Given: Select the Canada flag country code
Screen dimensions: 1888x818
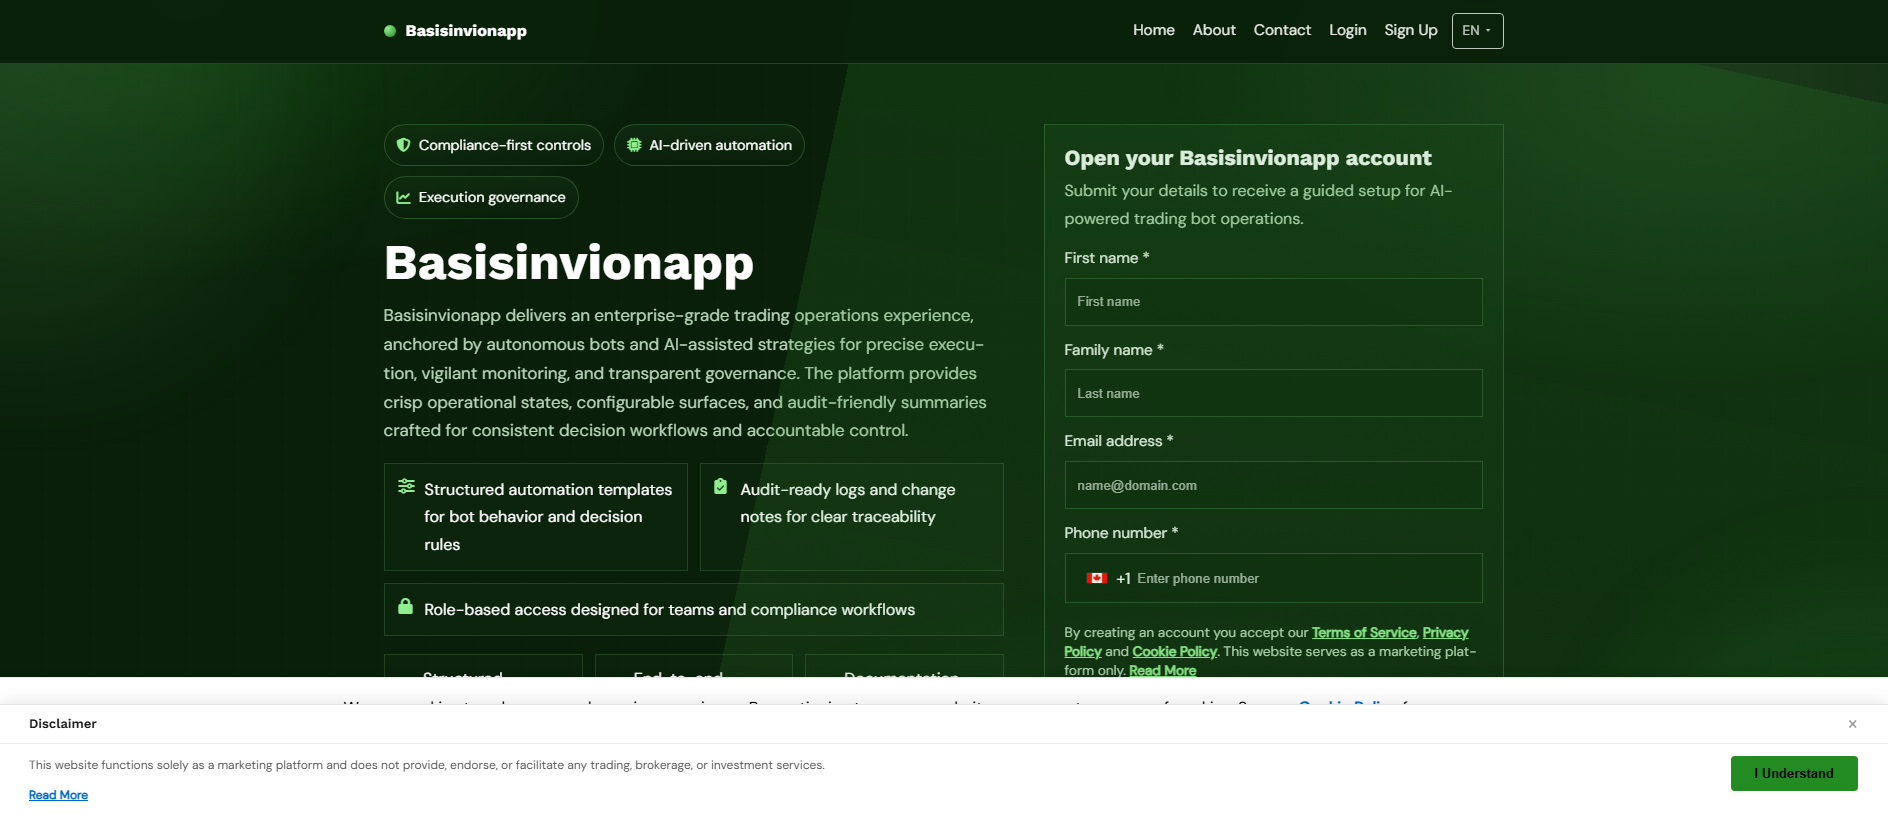Looking at the screenshot, I should 1097,578.
